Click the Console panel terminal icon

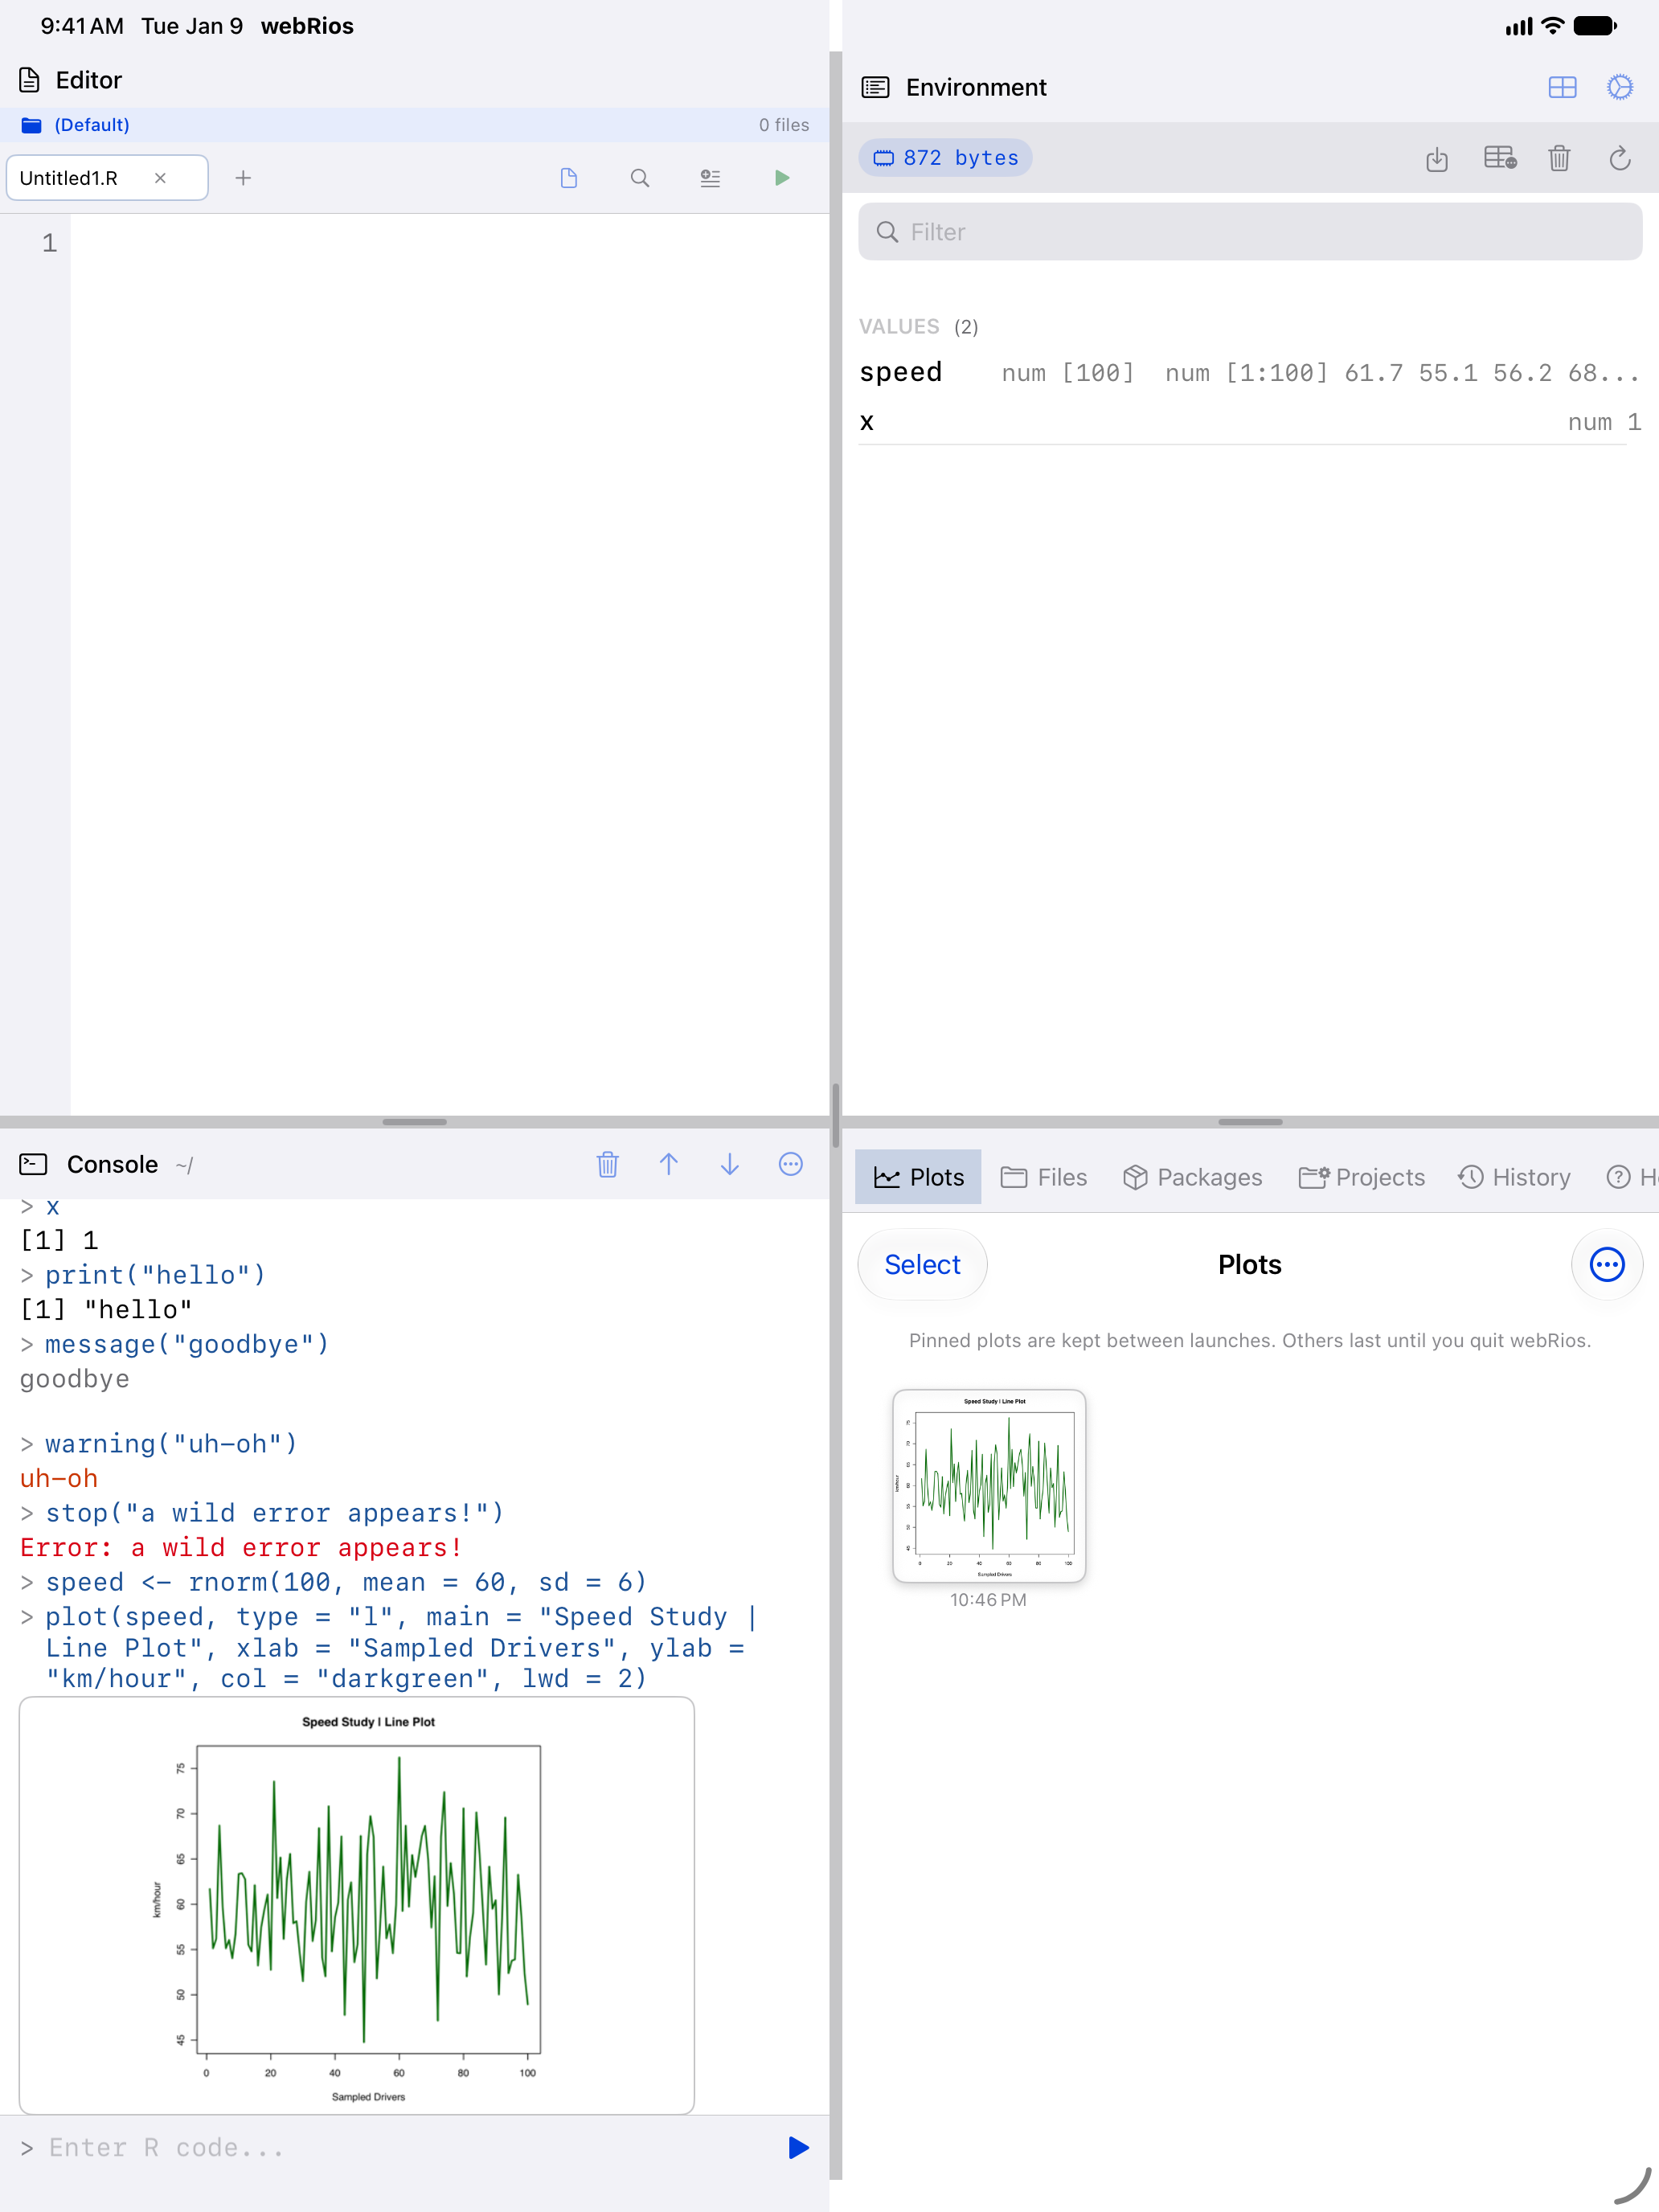tap(33, 1164)
